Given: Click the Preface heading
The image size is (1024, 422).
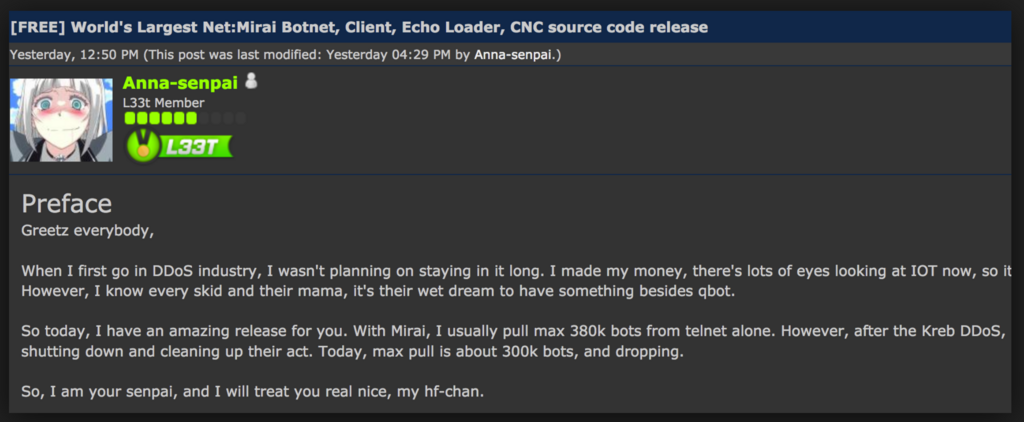Looking at the screenshot, I should point(67,204).
